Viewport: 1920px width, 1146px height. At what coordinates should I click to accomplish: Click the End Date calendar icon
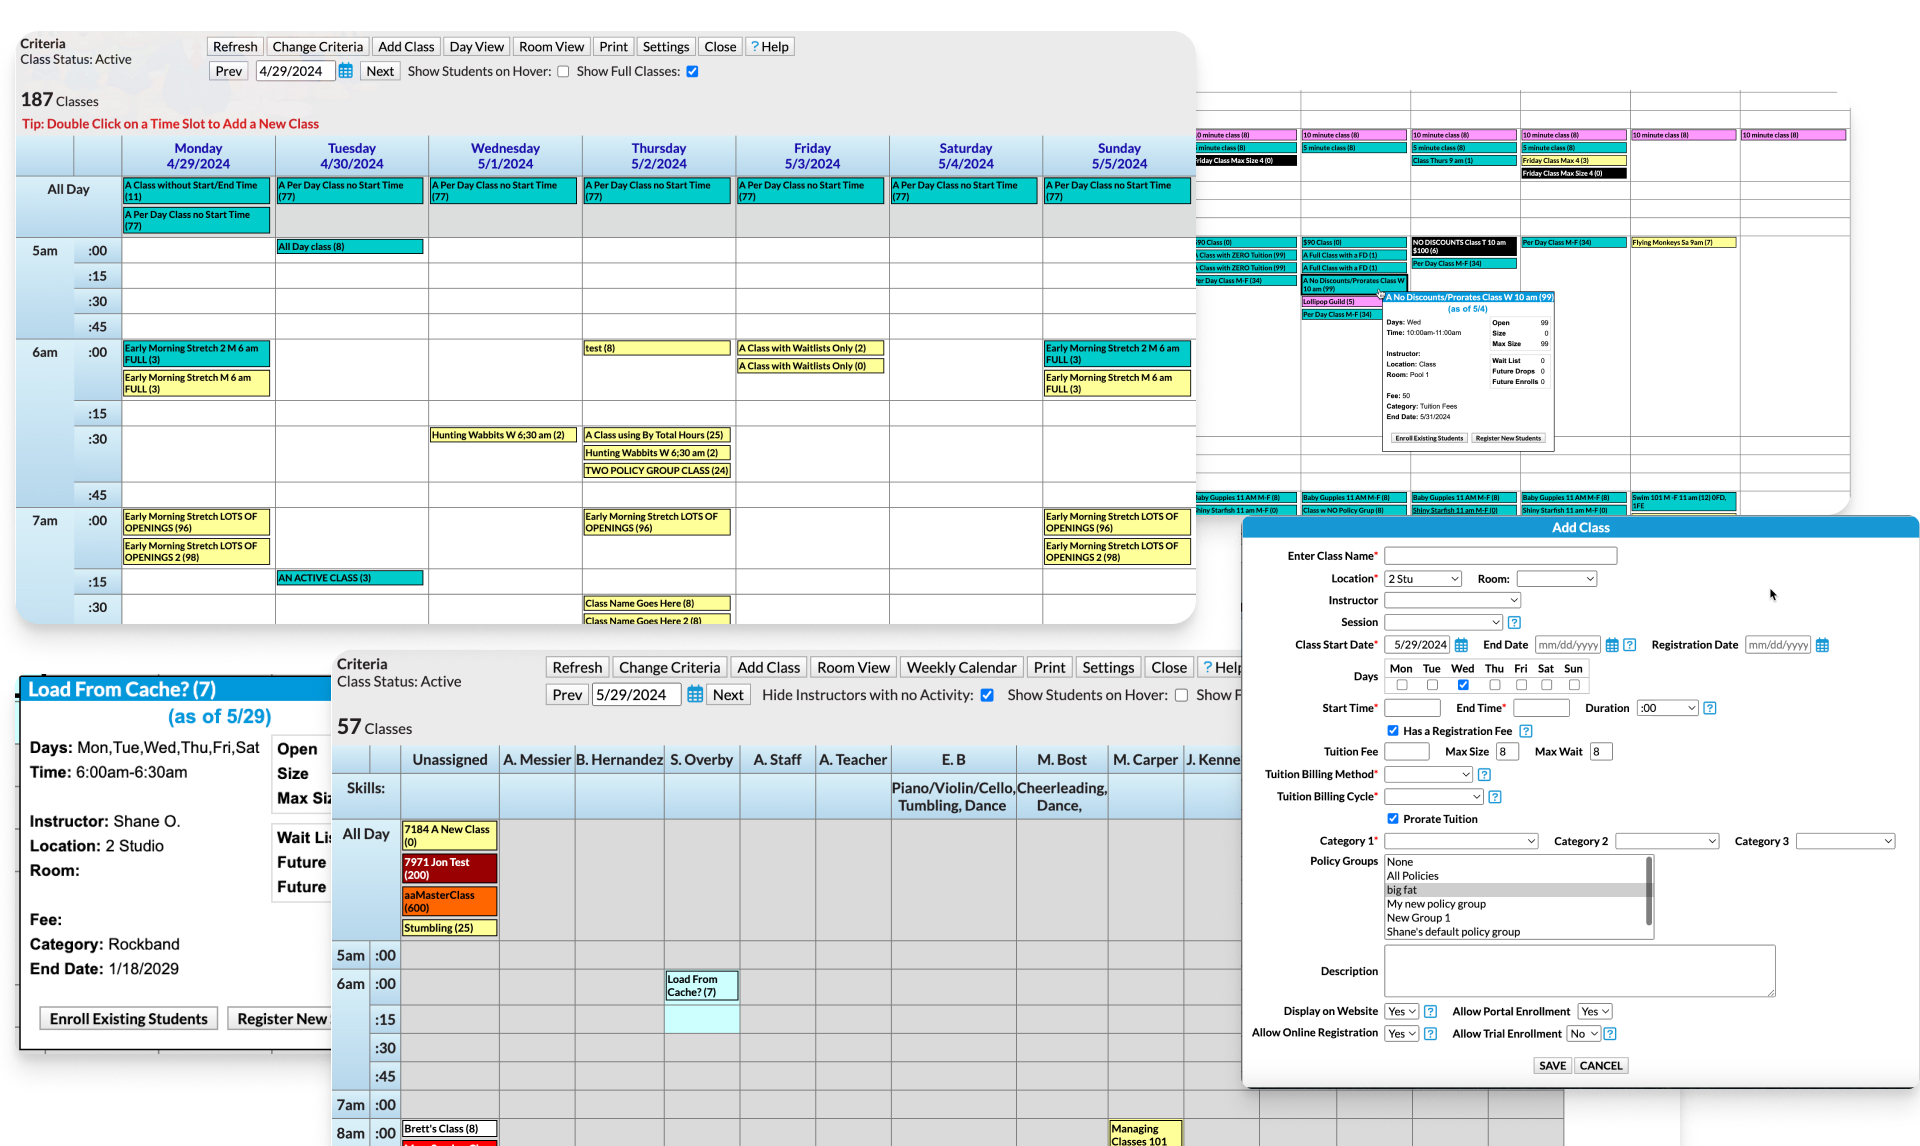tap(1612, 645)
